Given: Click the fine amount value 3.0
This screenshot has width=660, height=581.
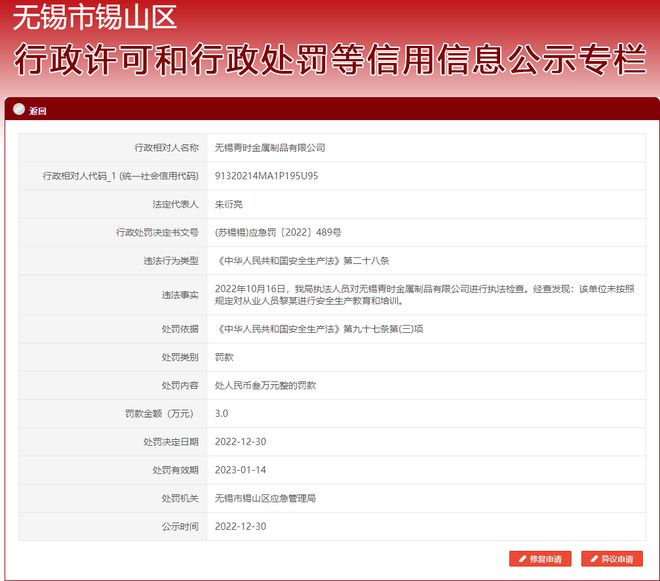Looking at the screenshot, I should click(x=222, y=413).
